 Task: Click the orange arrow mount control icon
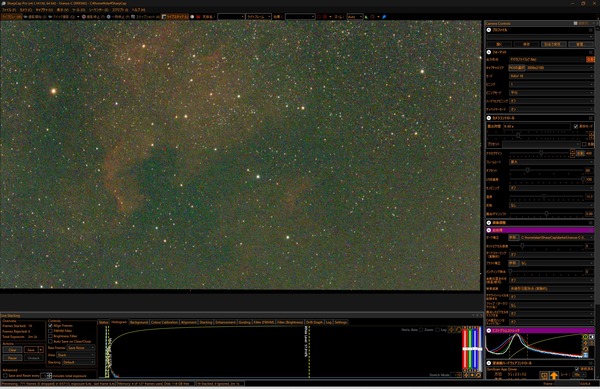[x=554, y=376]
